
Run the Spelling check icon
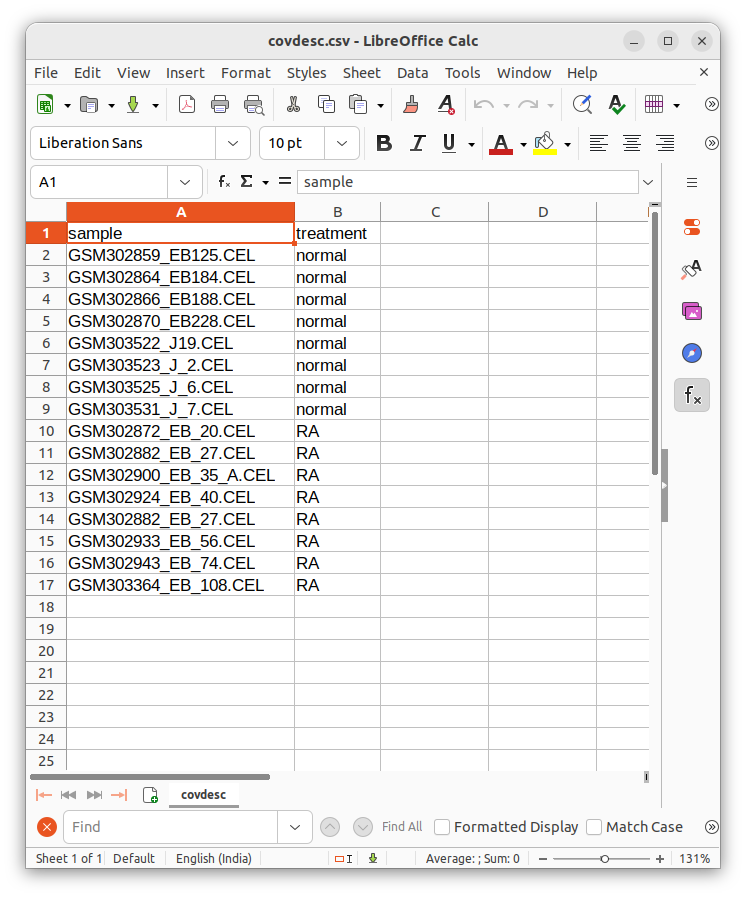tap(616, 105)
